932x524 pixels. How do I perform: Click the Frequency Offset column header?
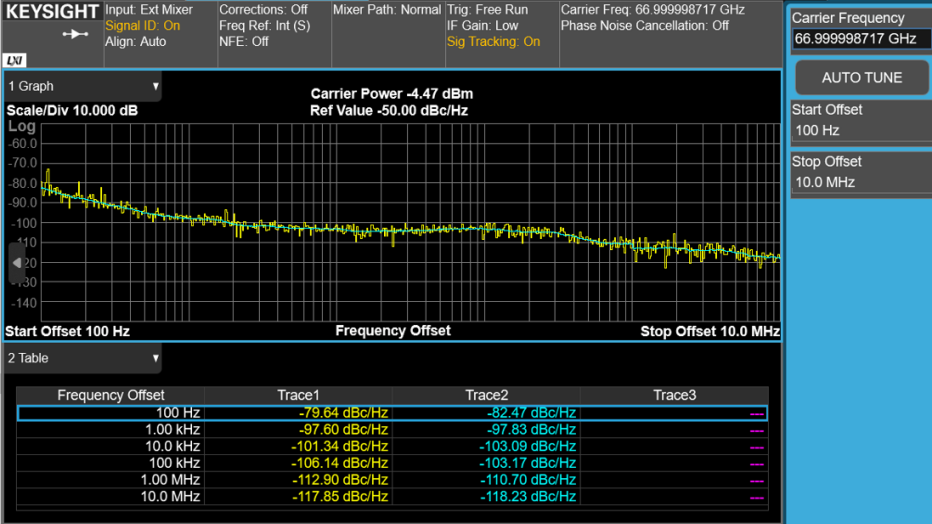pyautogui.click(x=111, y=396)
